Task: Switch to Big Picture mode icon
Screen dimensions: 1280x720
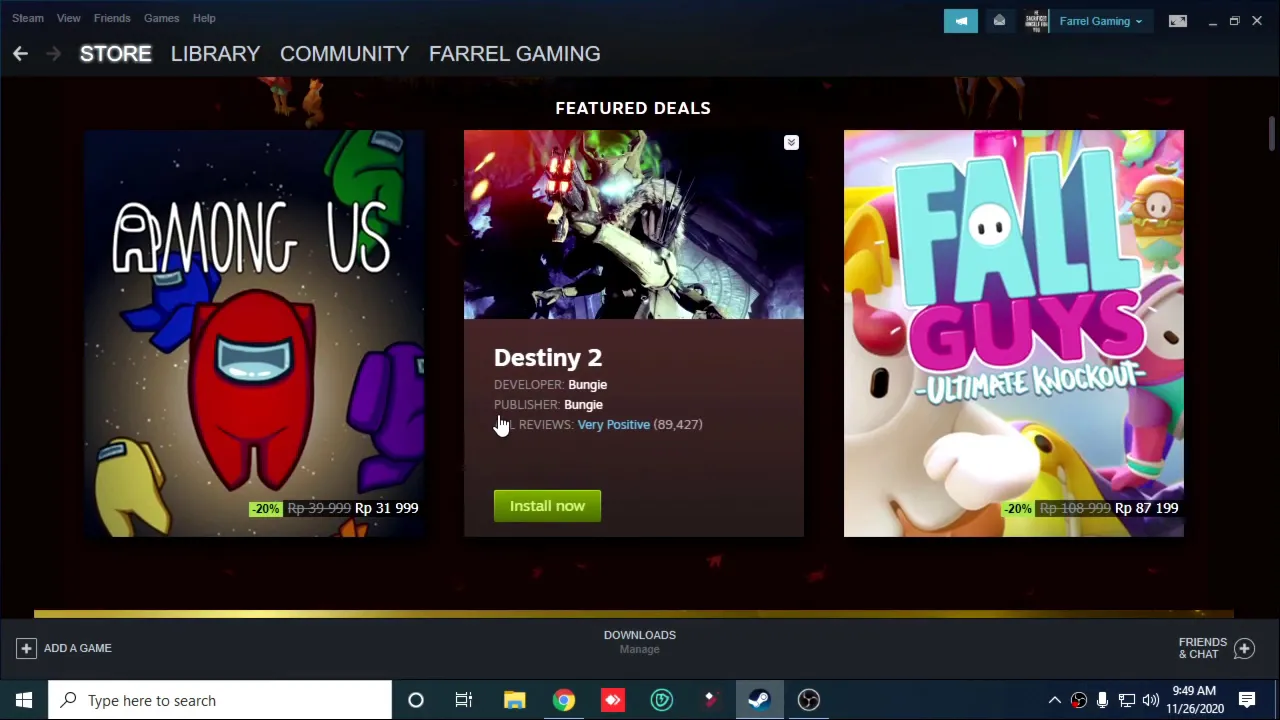Action: 1178,21
